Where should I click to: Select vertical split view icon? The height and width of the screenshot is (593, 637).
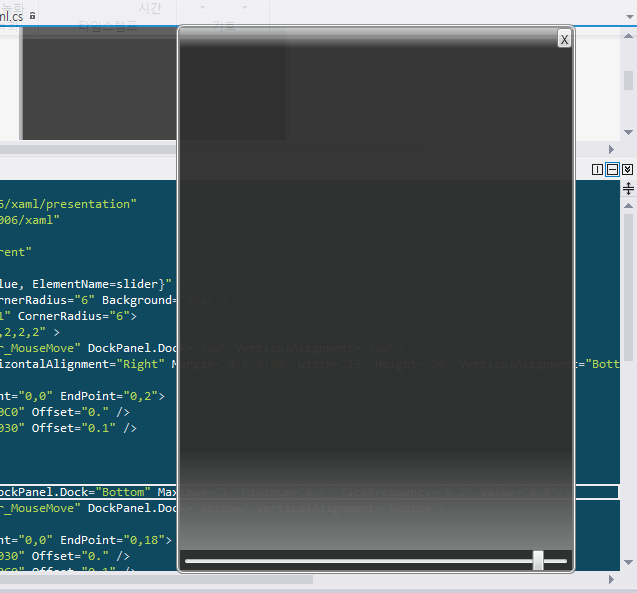(x=597, y=169)
